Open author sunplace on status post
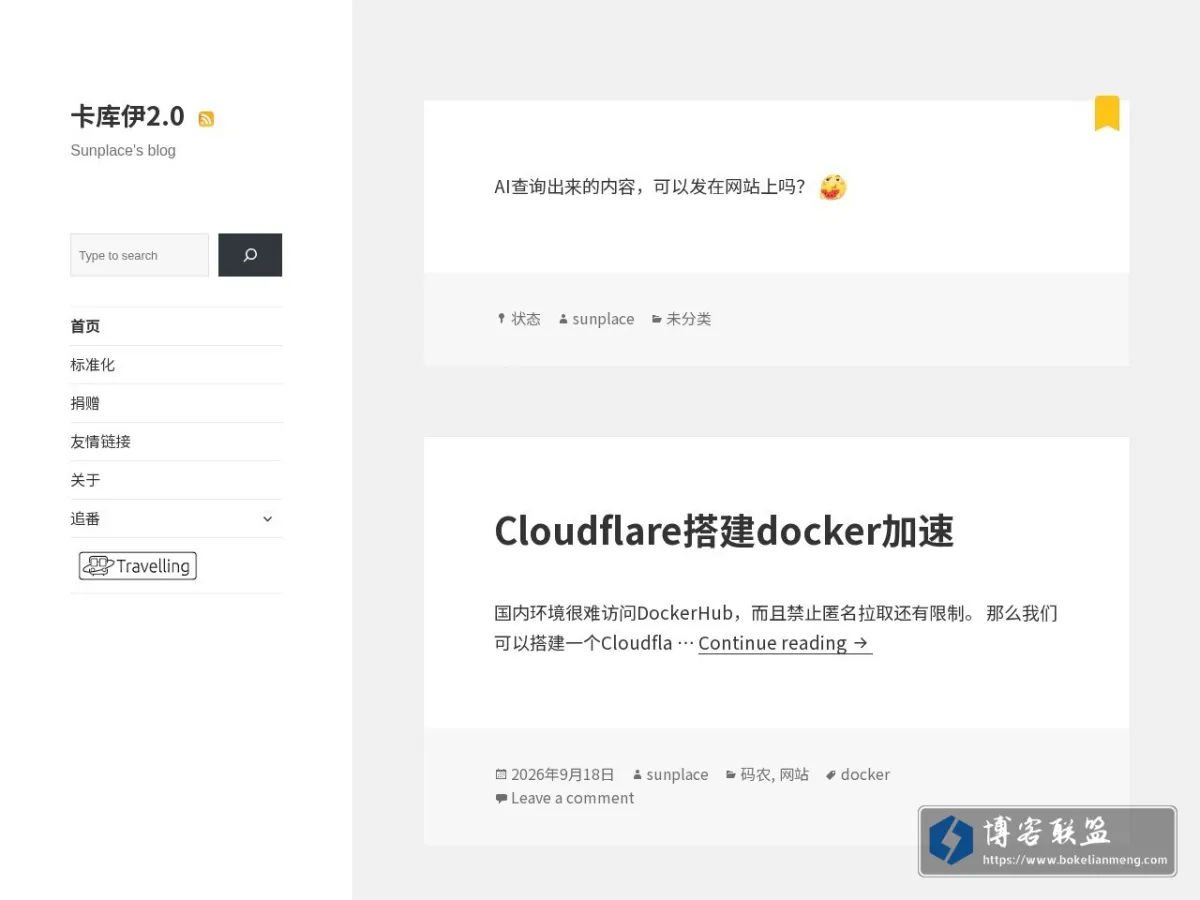The image size is (1200, 900). point(603,319)
